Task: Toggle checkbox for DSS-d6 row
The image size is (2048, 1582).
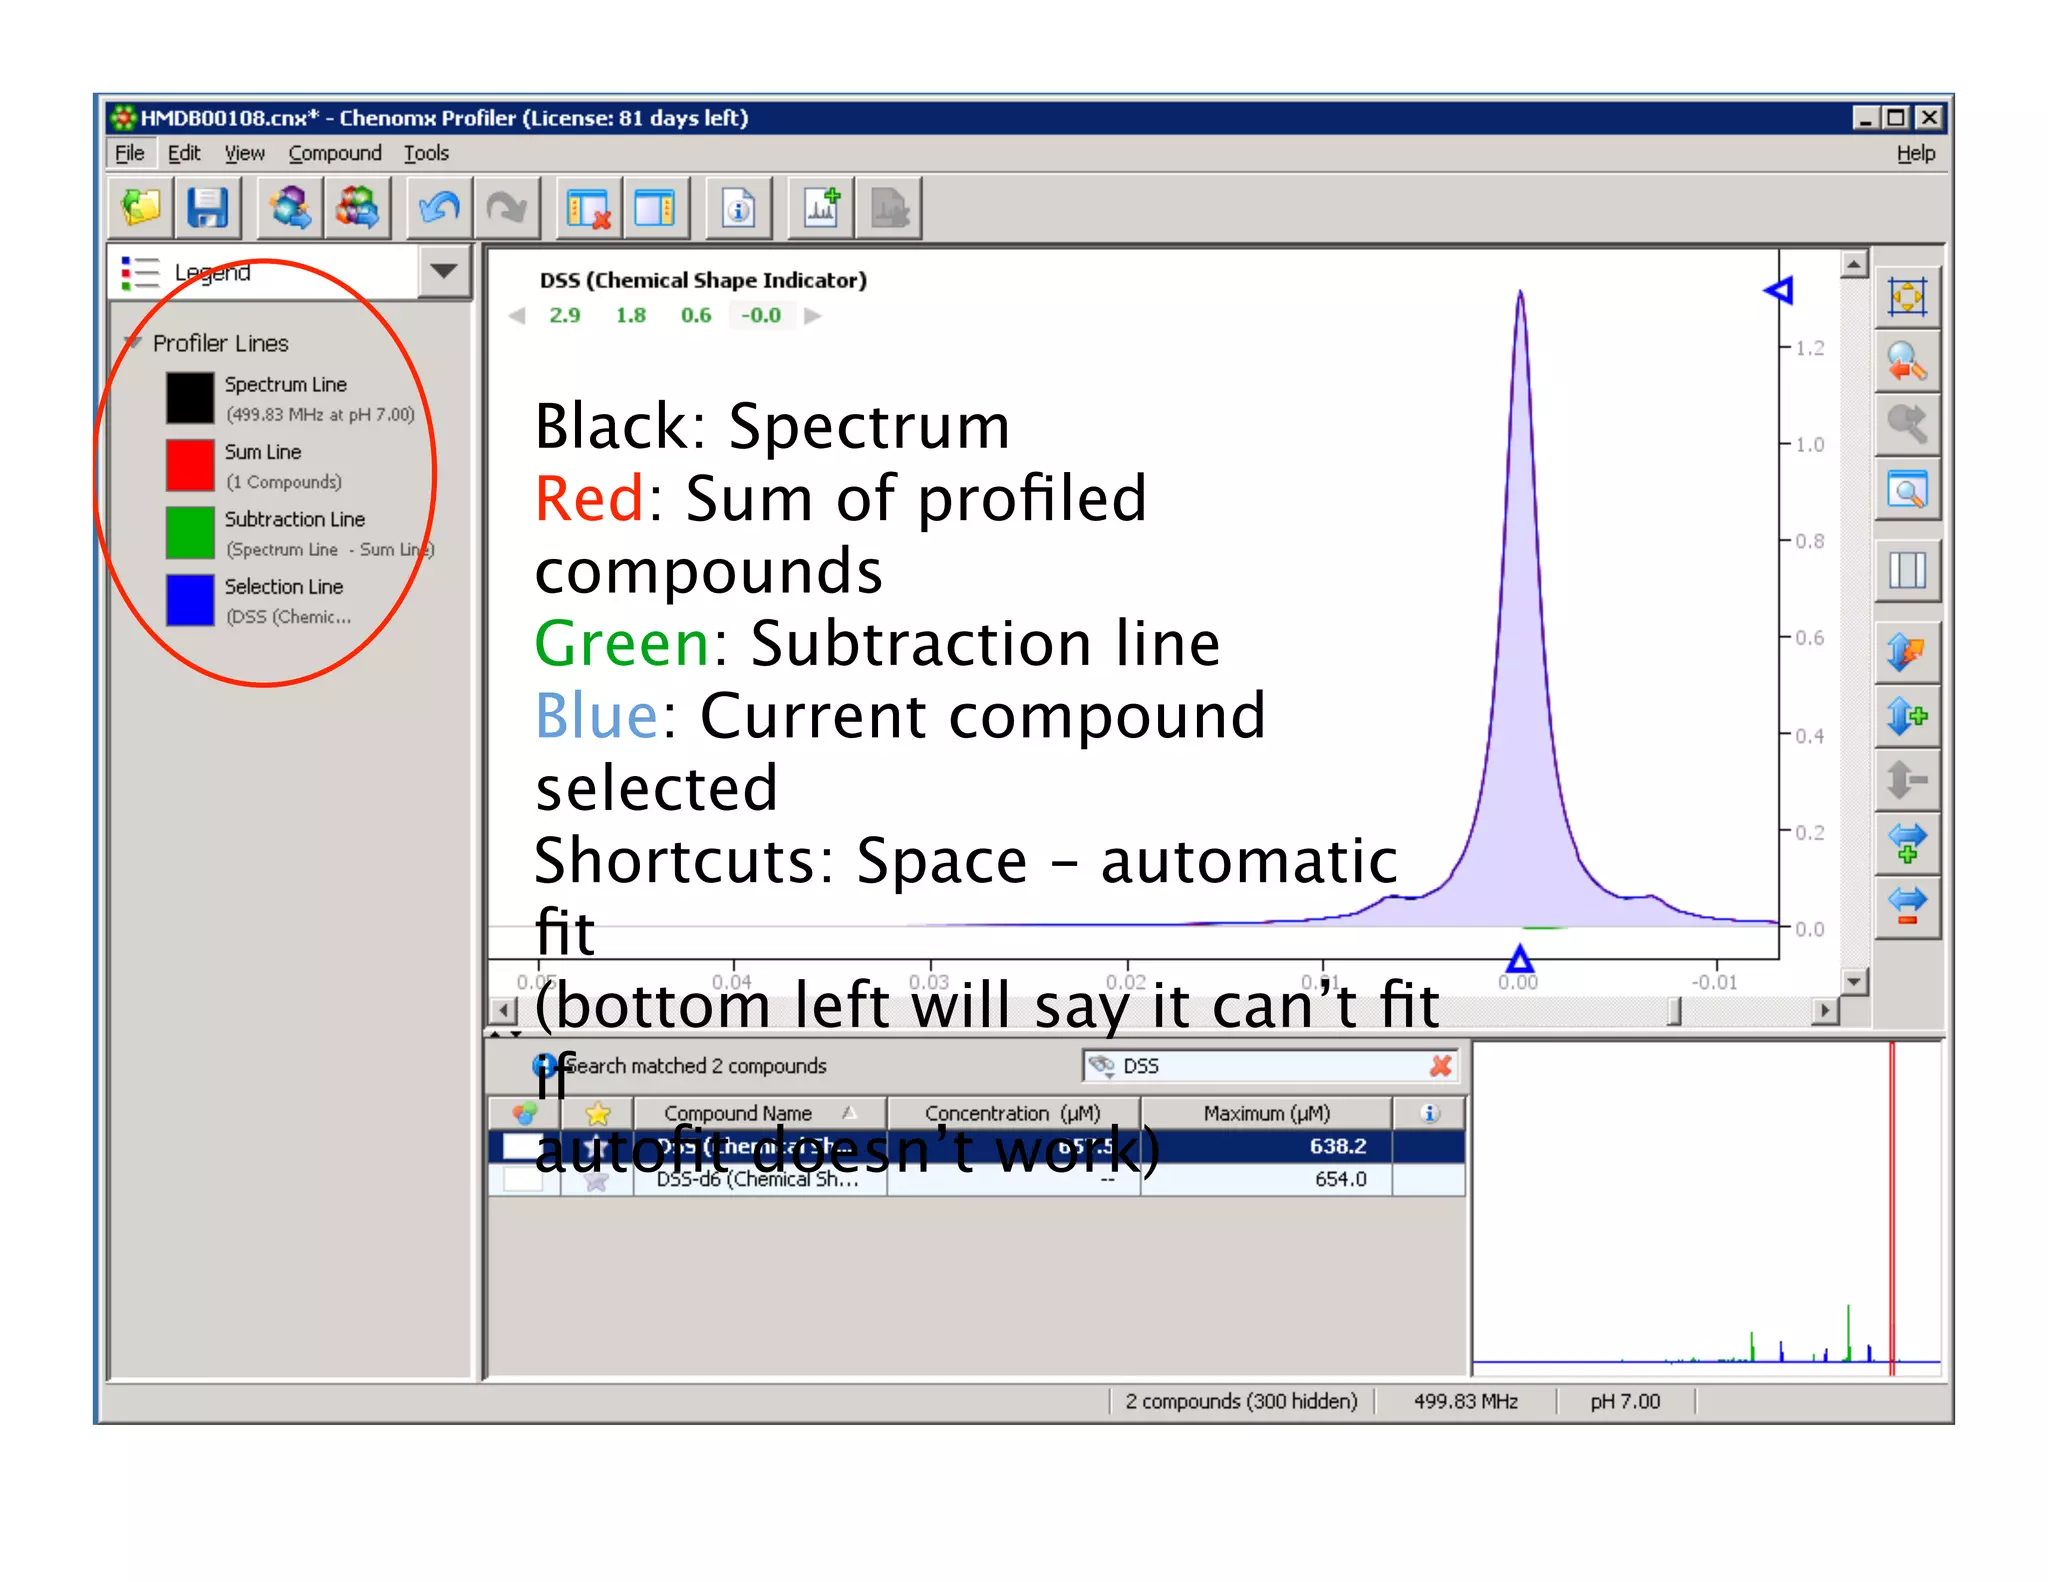Action: pyautogui.click(x=523, y=1179)
